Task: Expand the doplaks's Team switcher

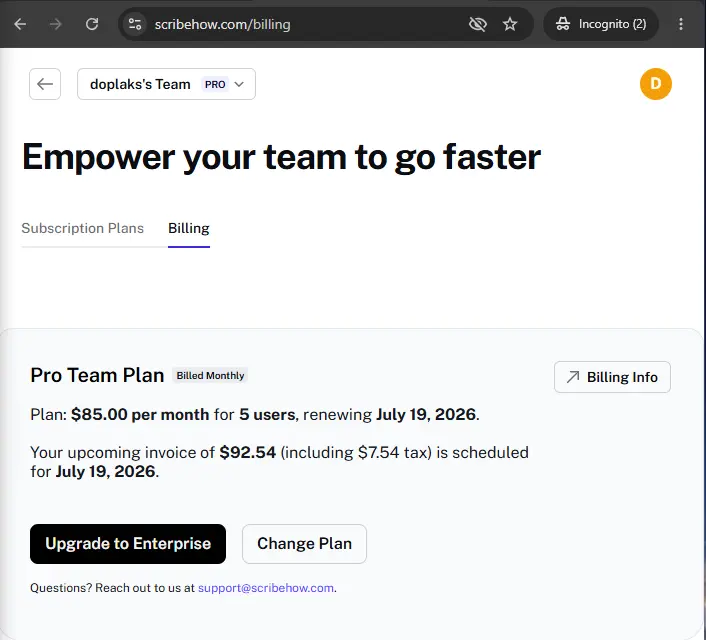Action: pos(167,84)
